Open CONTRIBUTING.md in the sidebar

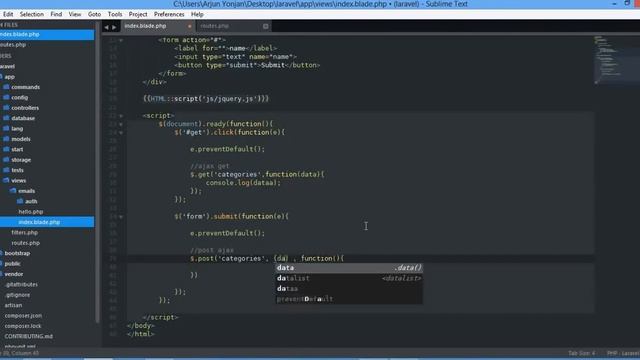tap(29, 336)
